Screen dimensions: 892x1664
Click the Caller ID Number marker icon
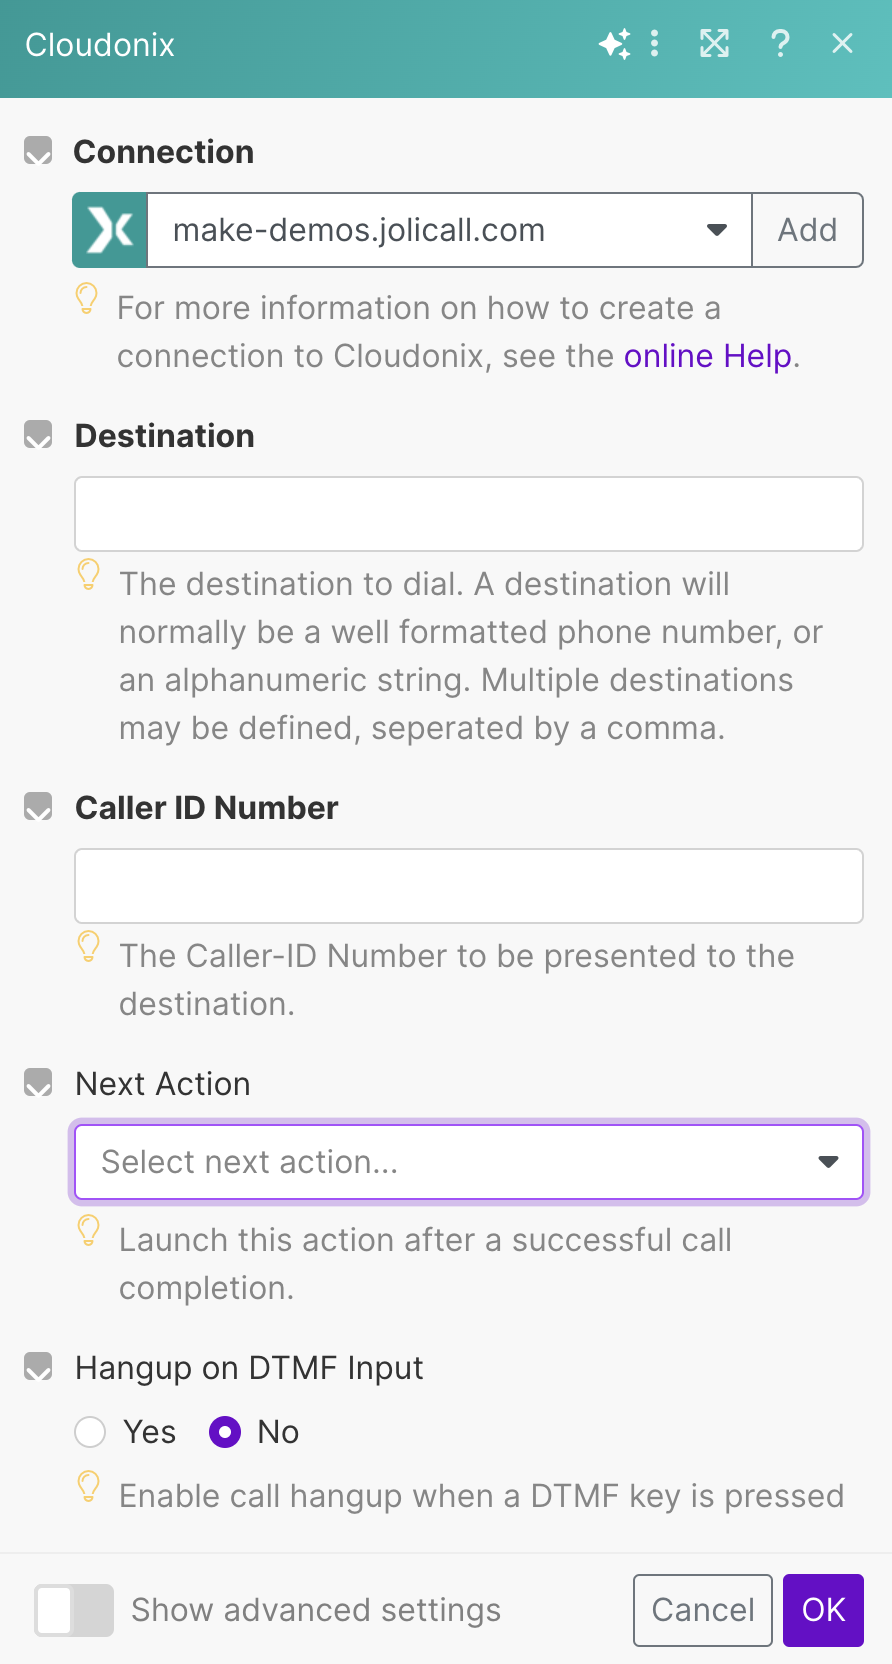click(38, 807)
